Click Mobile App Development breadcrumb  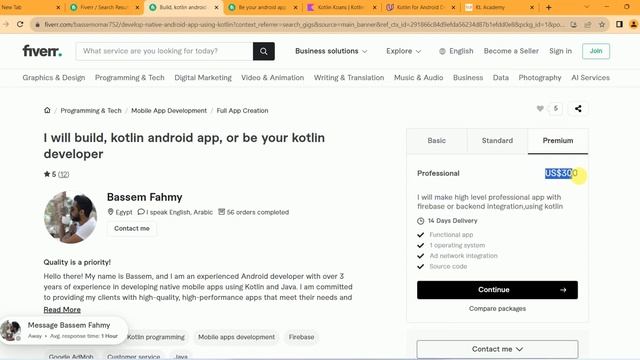(x=169, y=111)
